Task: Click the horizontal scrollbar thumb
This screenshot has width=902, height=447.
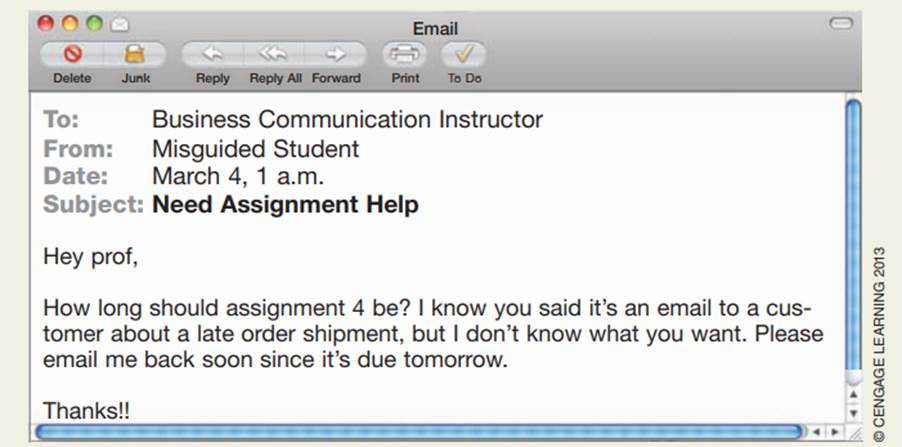Action: point(420,431)
